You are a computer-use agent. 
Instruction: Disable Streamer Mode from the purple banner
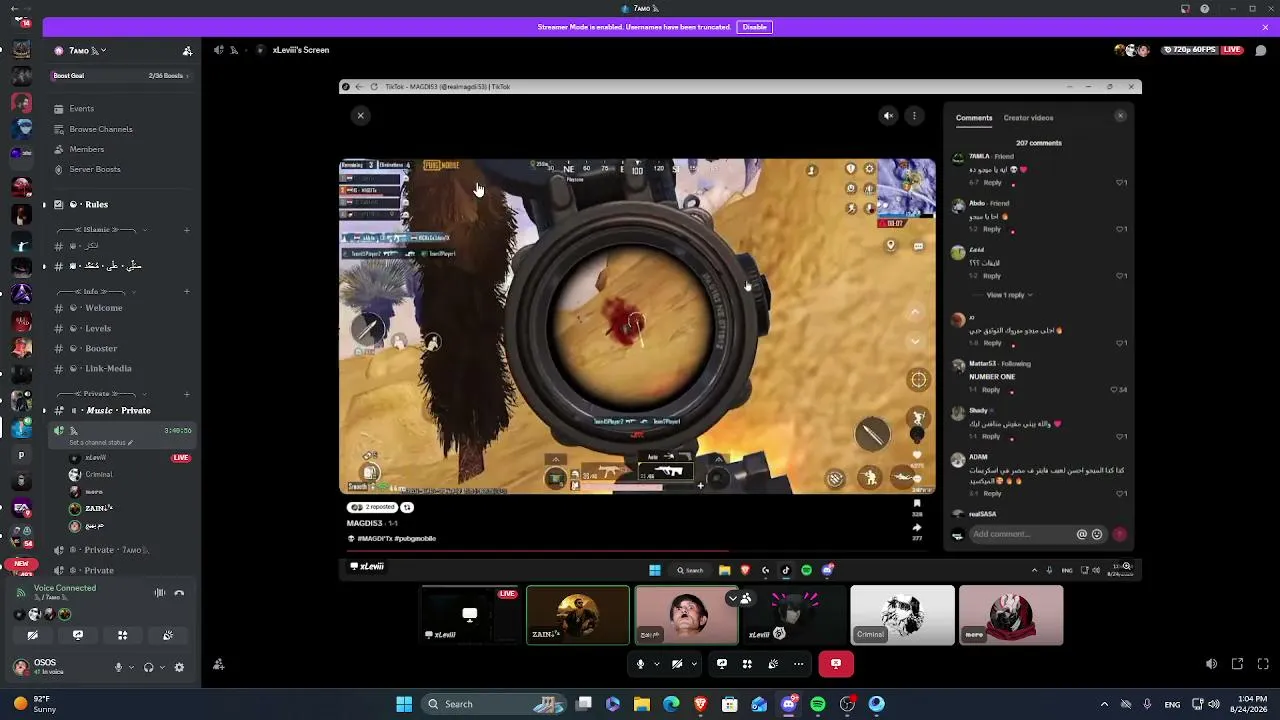click(755, 27)
